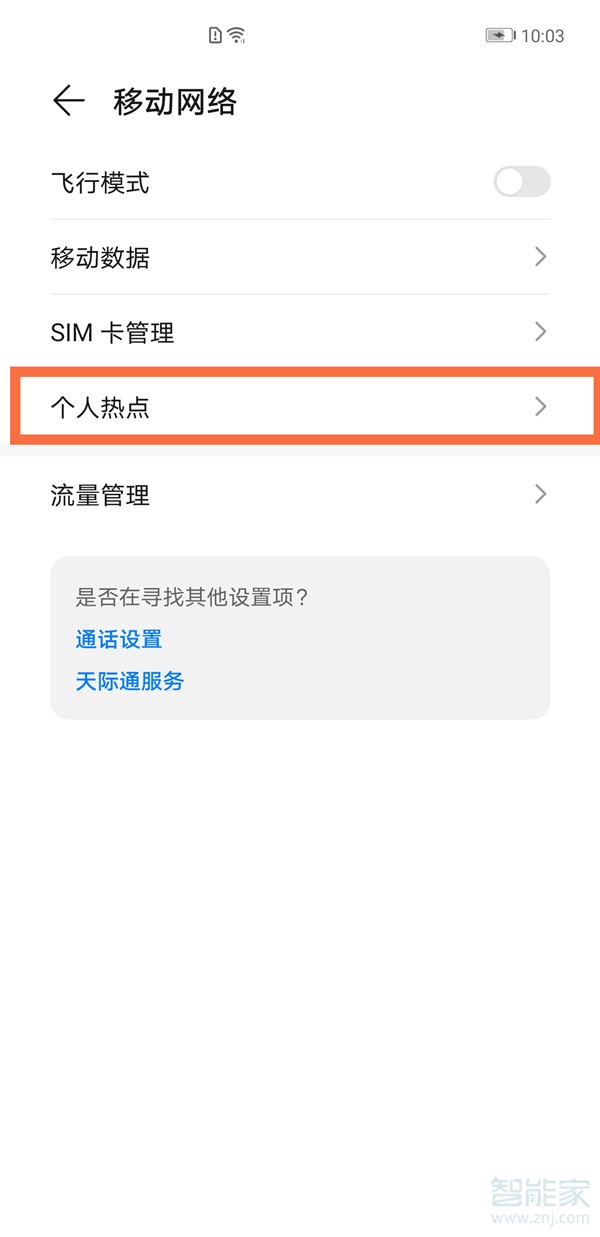Click the 是否在寻找其他设置项 suggestion panel
600x1237 pixels.
pos(300,637)
